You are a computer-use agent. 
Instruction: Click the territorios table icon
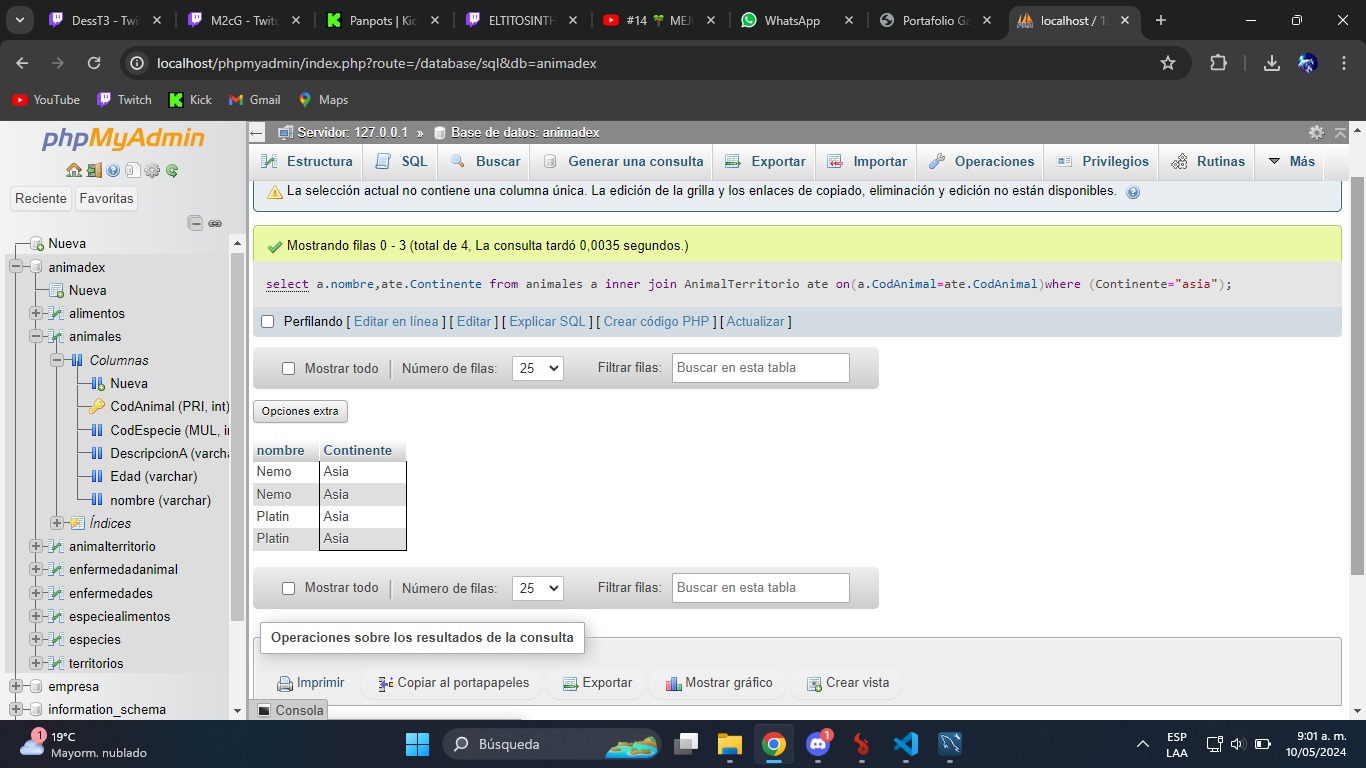pyautogui.click(x=57, y=663)
